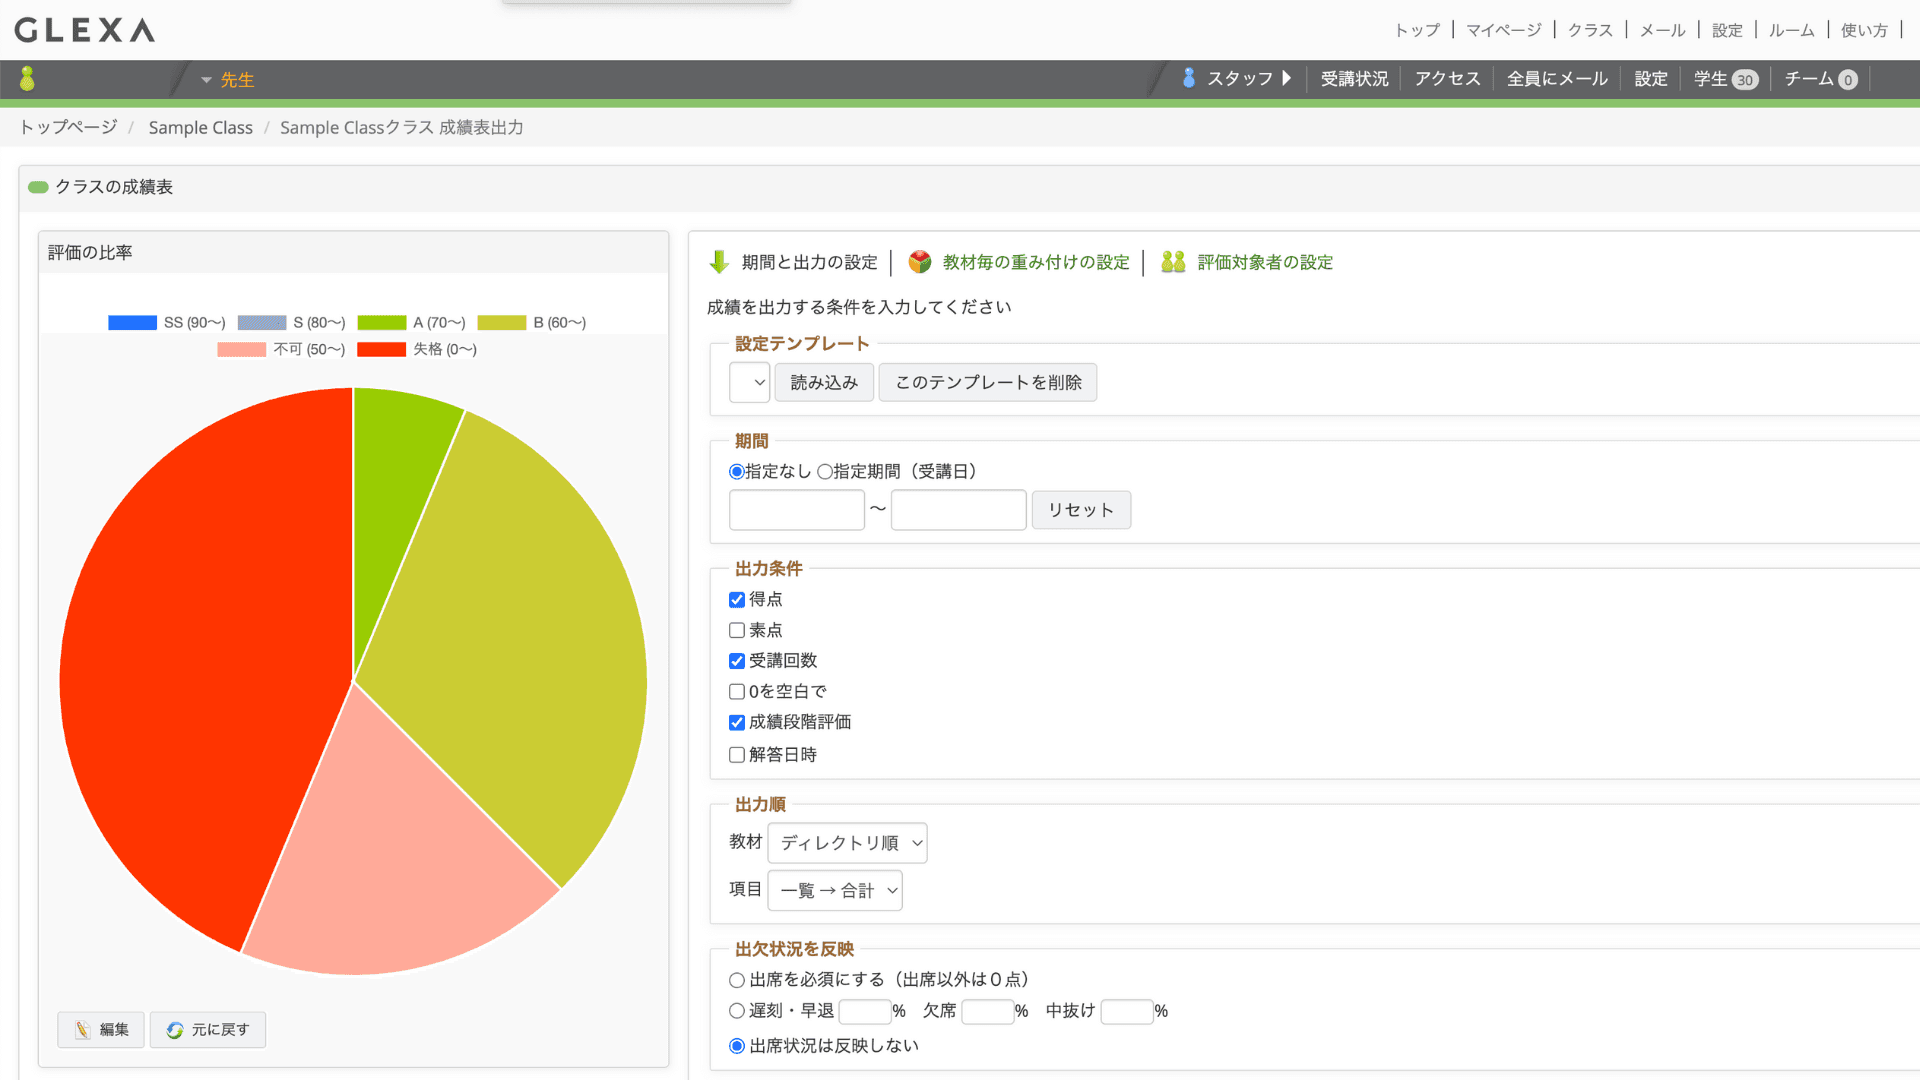Click the blue SS (90〜) legend color swatch
The height and width of the screenshot is (1080, 1920).
point(132,322)
